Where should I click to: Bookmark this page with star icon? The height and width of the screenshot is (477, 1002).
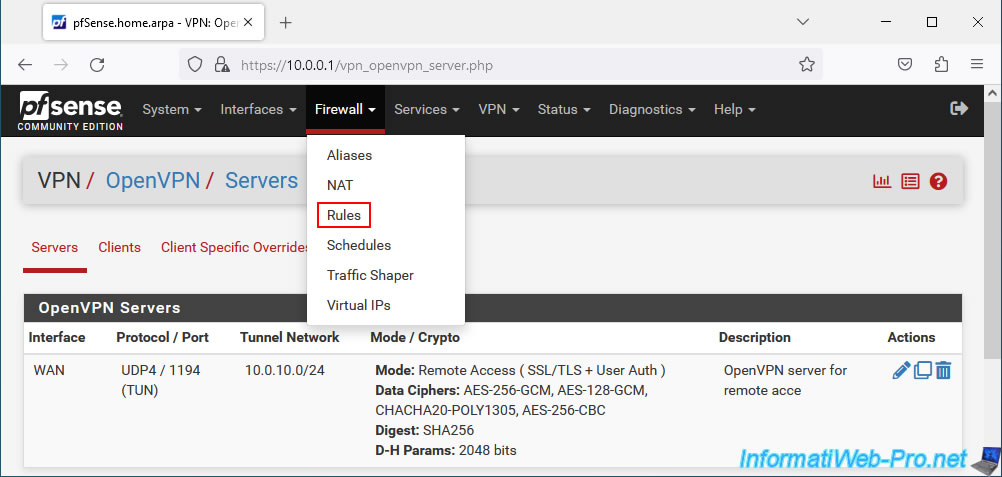(x=807, y=65)
